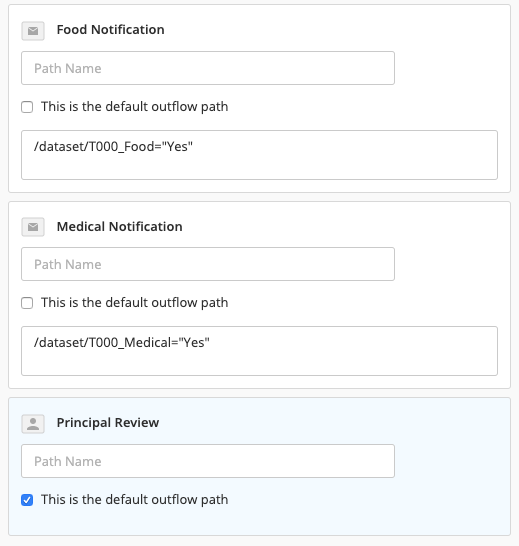Image resolution: width=519 pixels, height=546 pixels.
Task: Select the Principal Review person icon
Action: click(x=33, y=424)
